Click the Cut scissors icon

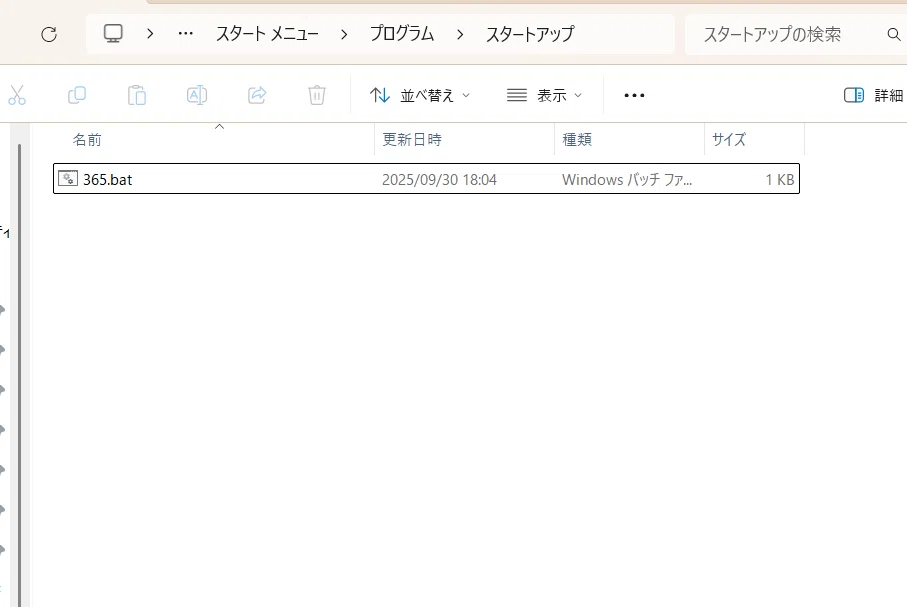(x=17, y=95)
